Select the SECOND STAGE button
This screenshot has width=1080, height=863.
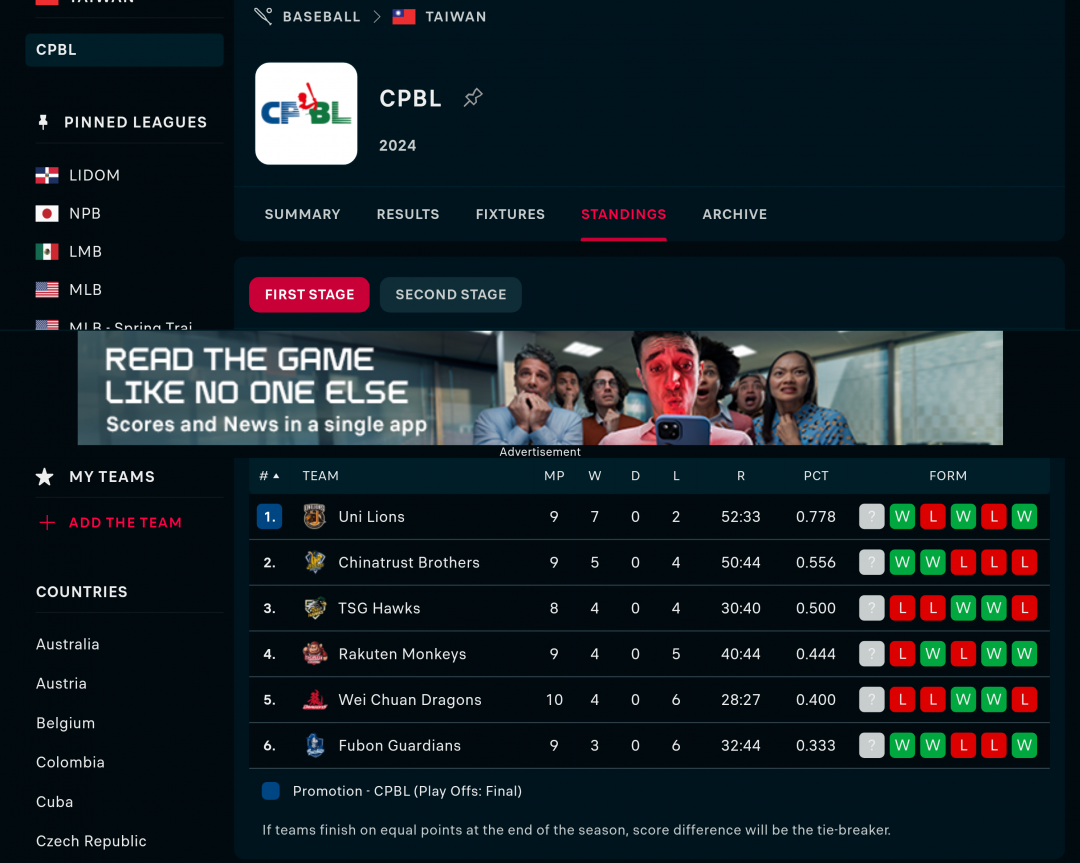(x=450, y=295)
